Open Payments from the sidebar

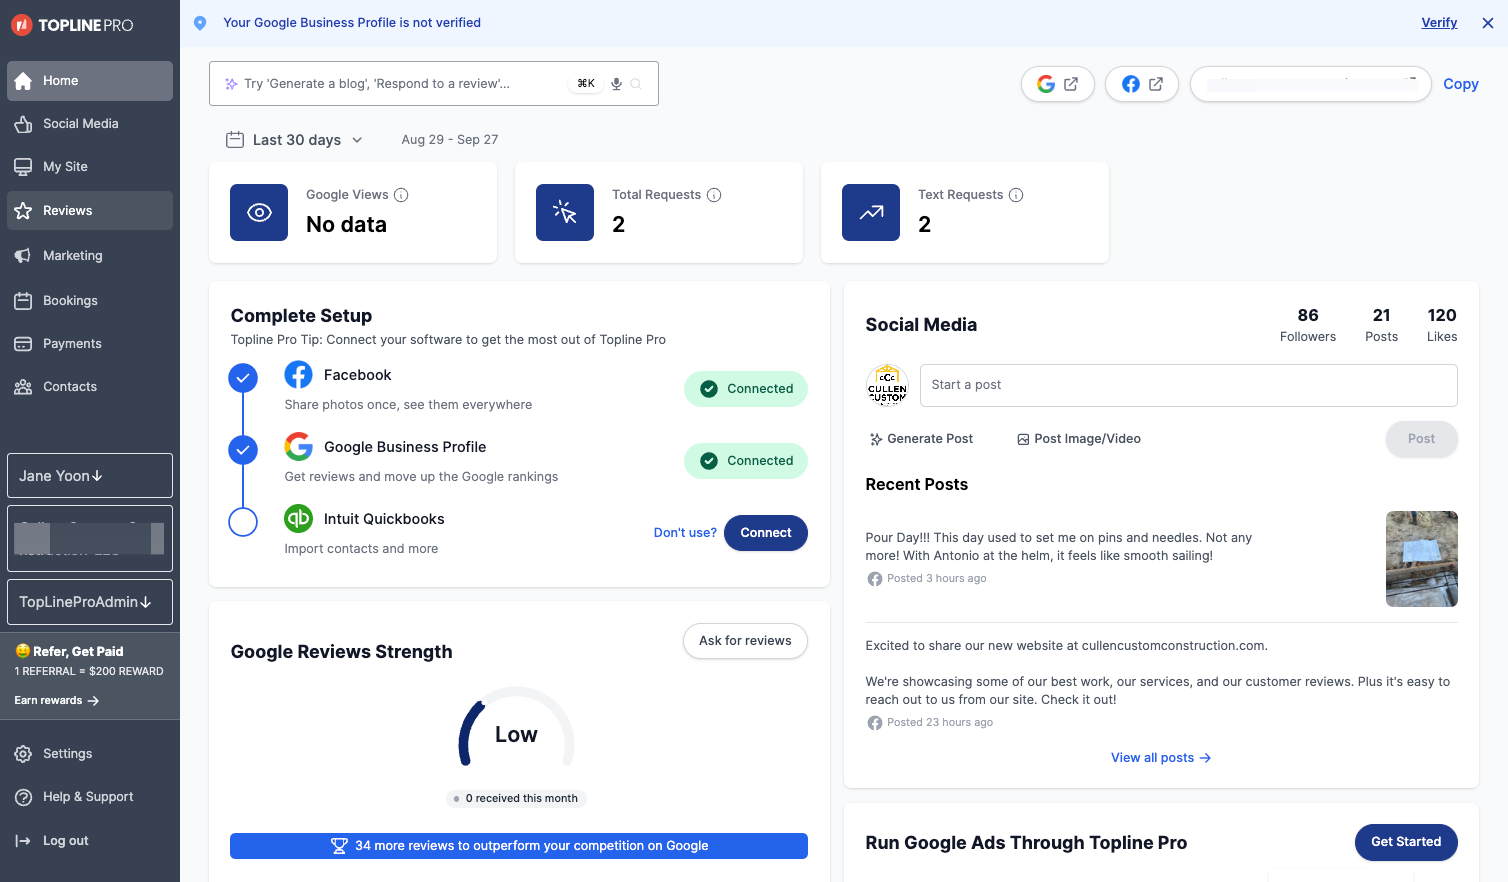[90, 344]
